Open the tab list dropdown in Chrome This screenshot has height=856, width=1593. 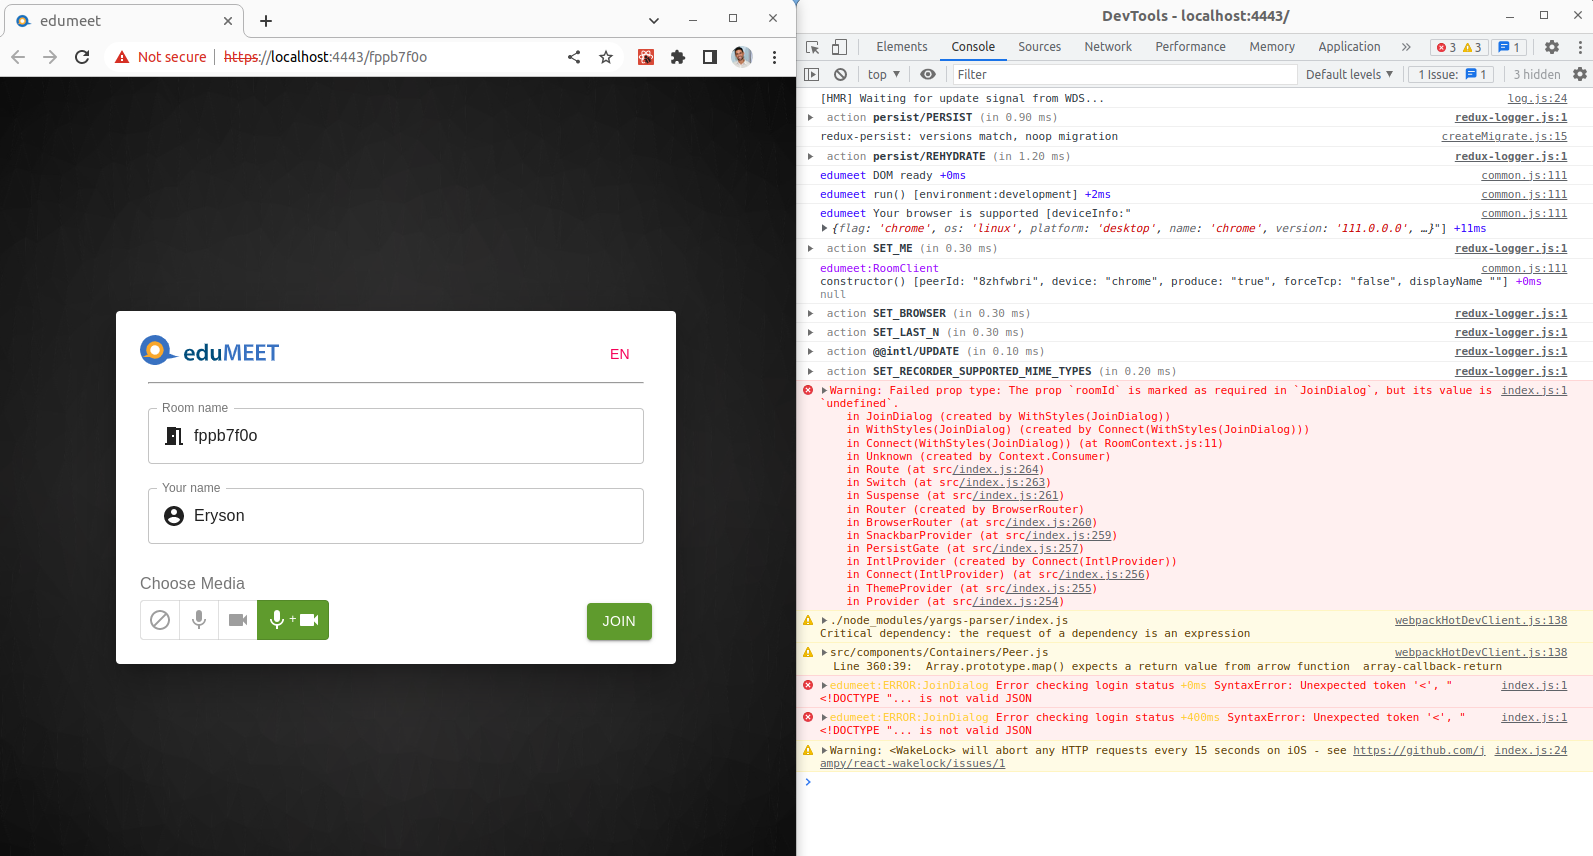point(654,20)
